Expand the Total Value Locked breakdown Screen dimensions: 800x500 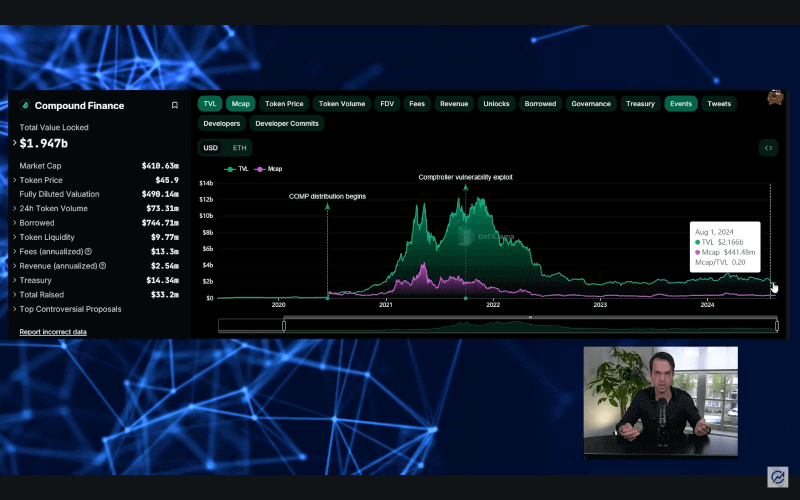(14, 143)
